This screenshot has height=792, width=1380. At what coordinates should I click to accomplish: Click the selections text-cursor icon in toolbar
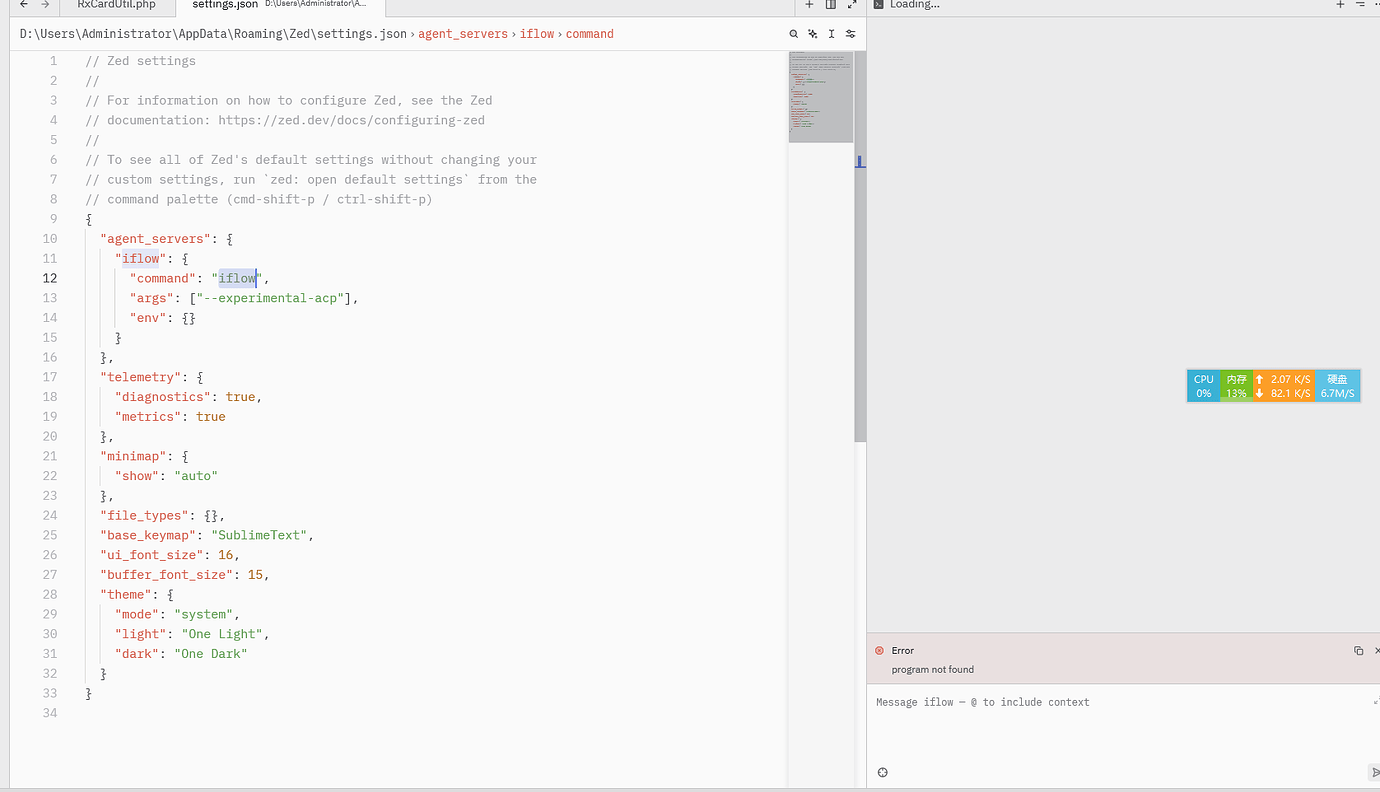[x=831, y=34]
